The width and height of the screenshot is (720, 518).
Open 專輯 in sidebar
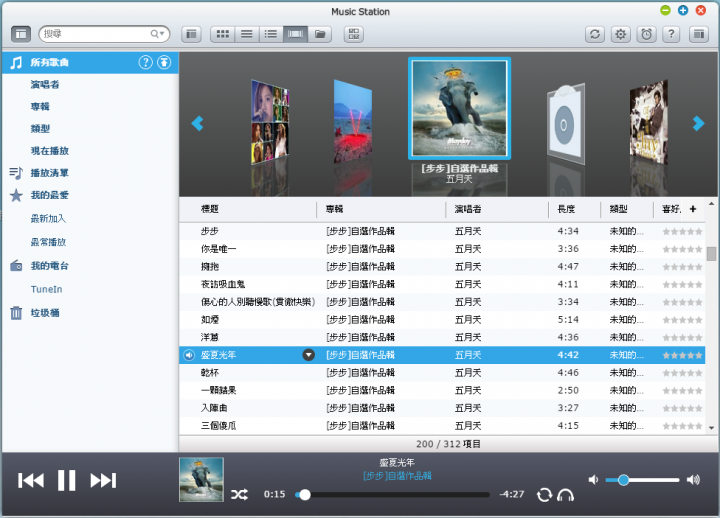click(x=40, y=107)
